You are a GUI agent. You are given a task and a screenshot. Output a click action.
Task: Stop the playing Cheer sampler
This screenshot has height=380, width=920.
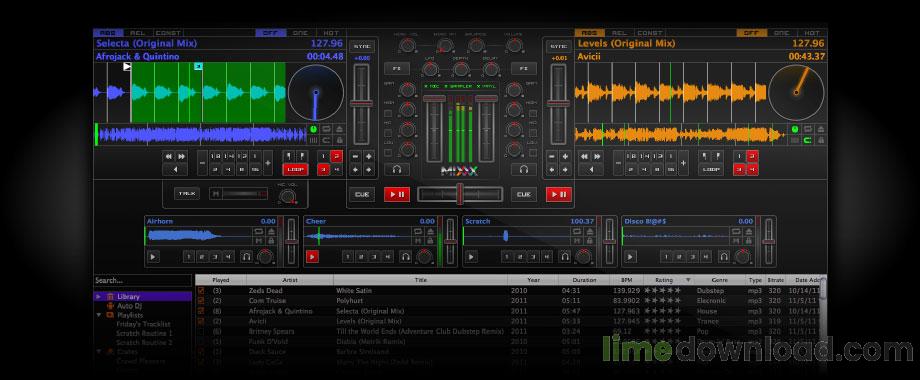(x=312, y=256)
